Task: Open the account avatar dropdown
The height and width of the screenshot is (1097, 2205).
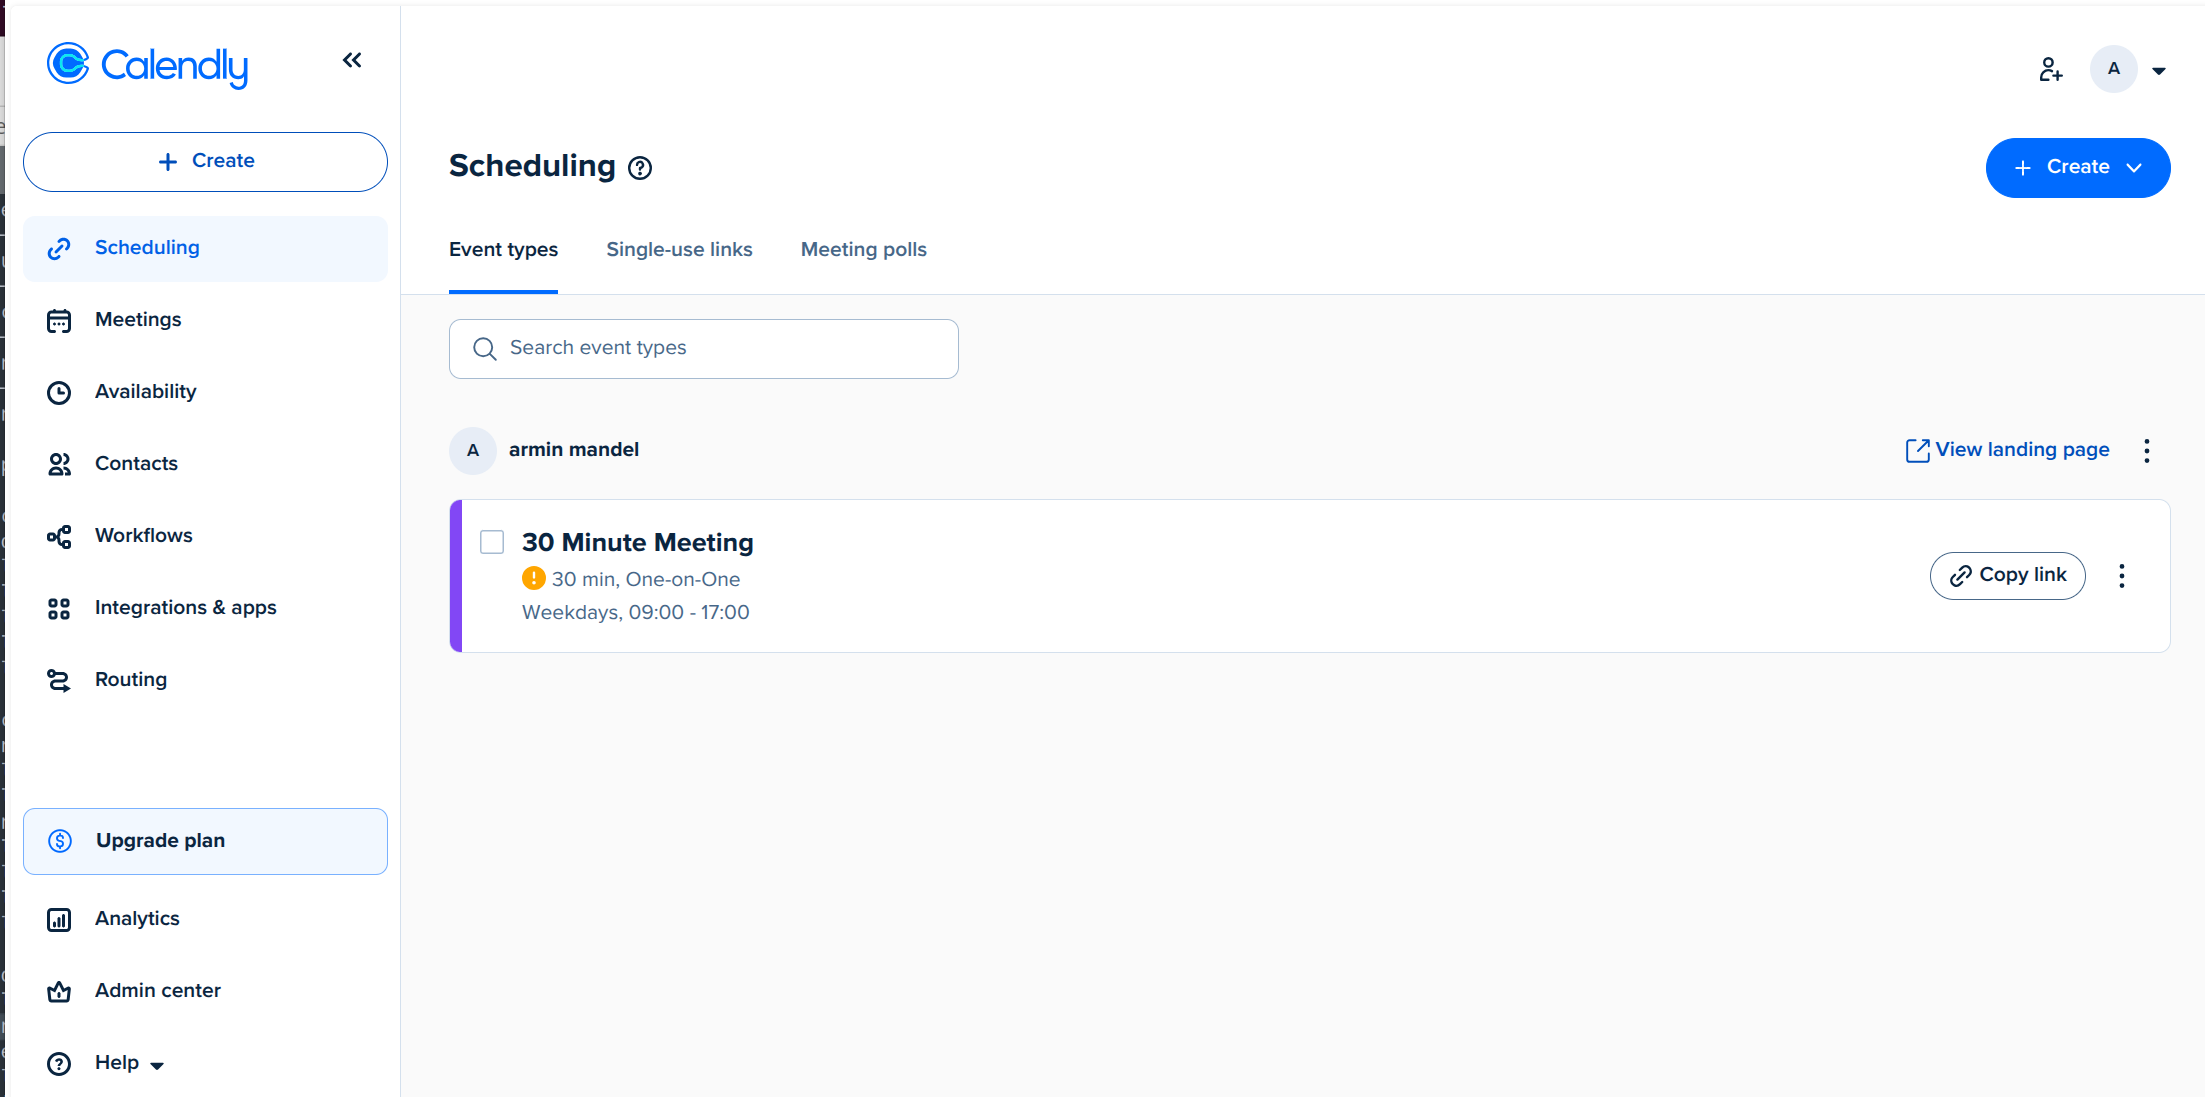Action: [x=2130, y=69]
